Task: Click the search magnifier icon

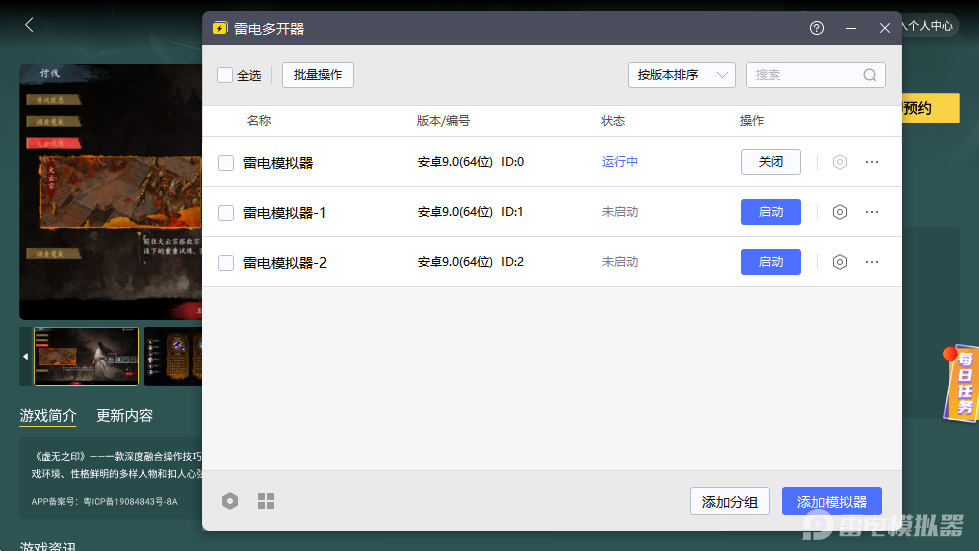Action: (870, 75)
